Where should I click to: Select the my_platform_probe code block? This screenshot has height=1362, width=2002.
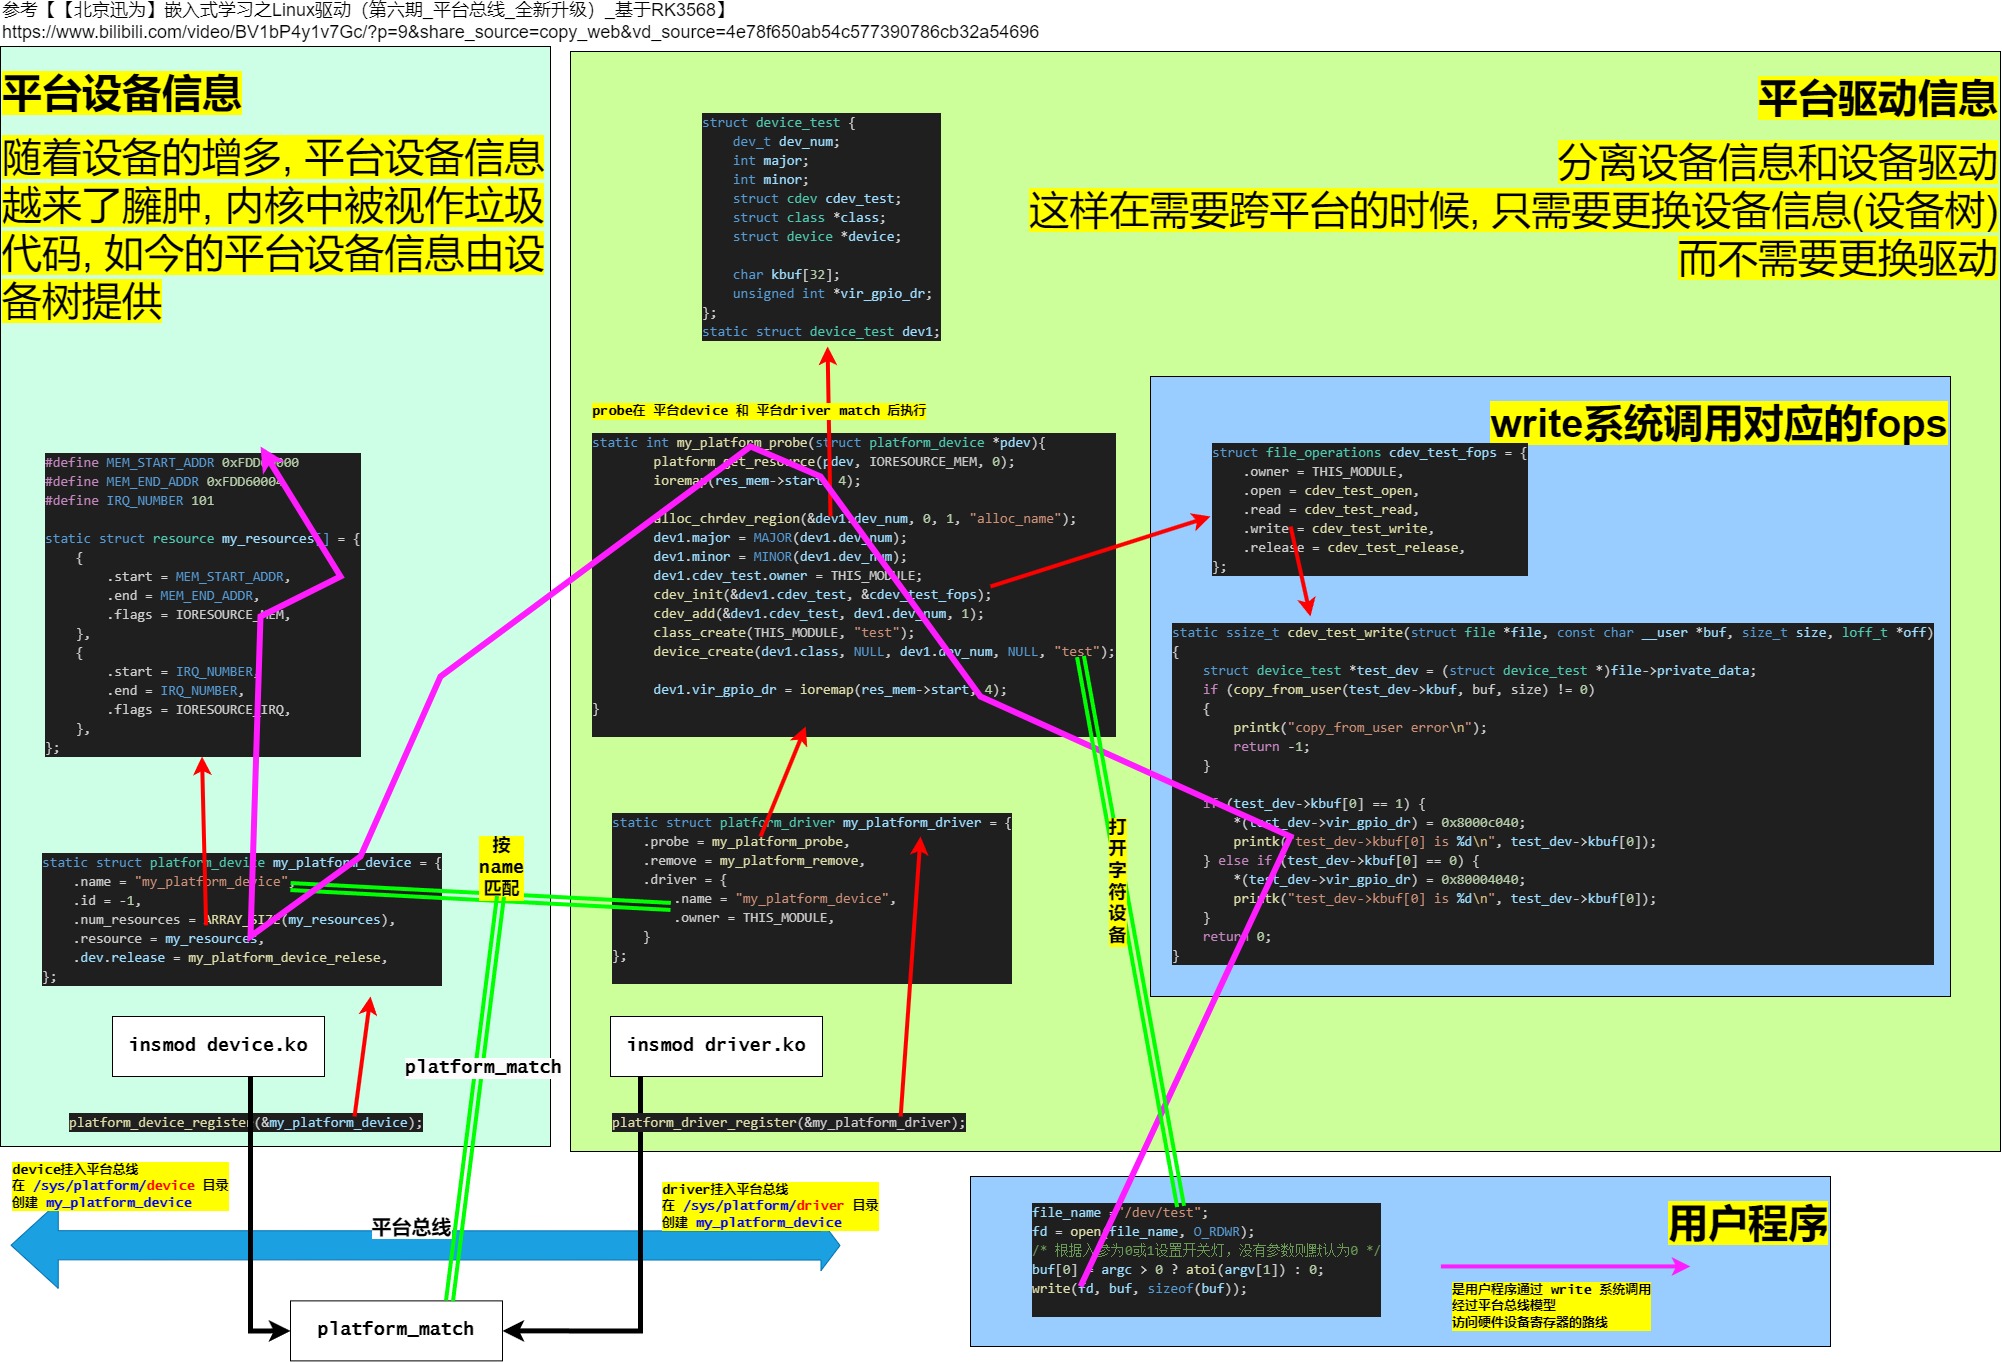pyautogui.click(x=853, y=585)
